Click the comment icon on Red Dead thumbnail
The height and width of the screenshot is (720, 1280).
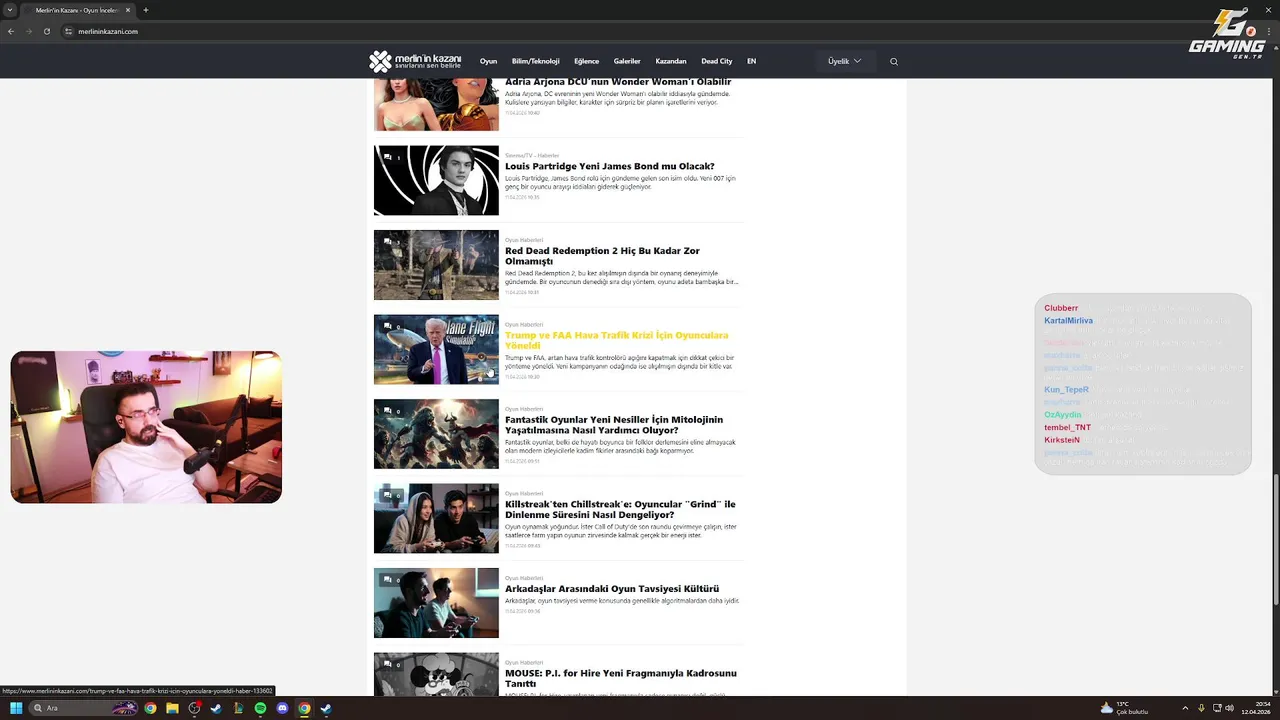click(x=390, y=242)
